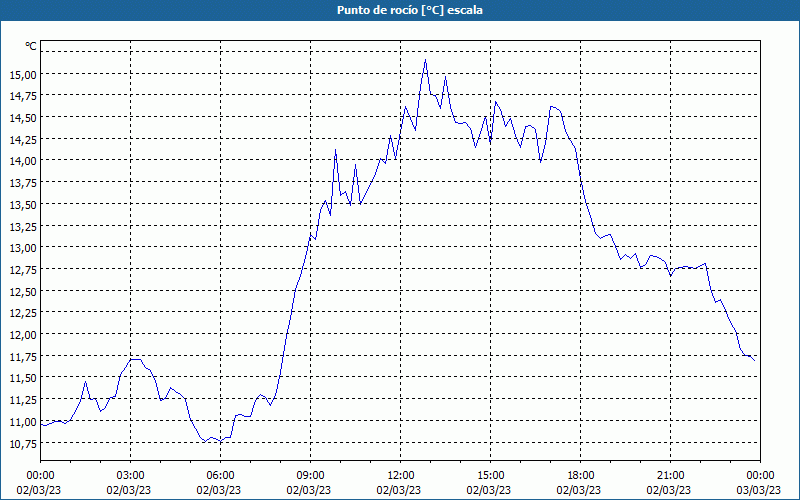Click the 11,50 y-axis label
This screenshot has height=500, width=800.
tap(23, 378)
